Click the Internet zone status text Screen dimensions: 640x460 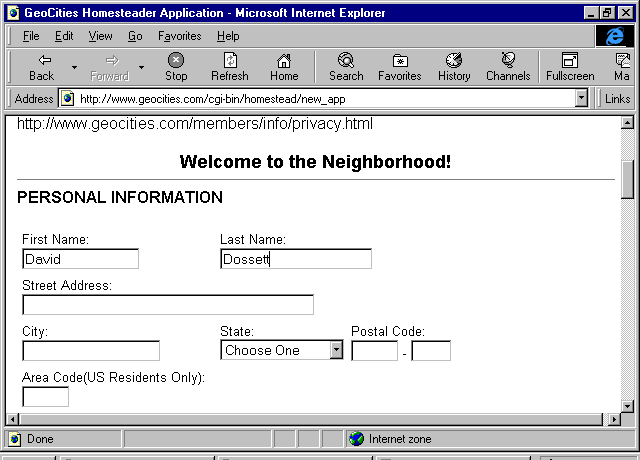pos(400,439)
